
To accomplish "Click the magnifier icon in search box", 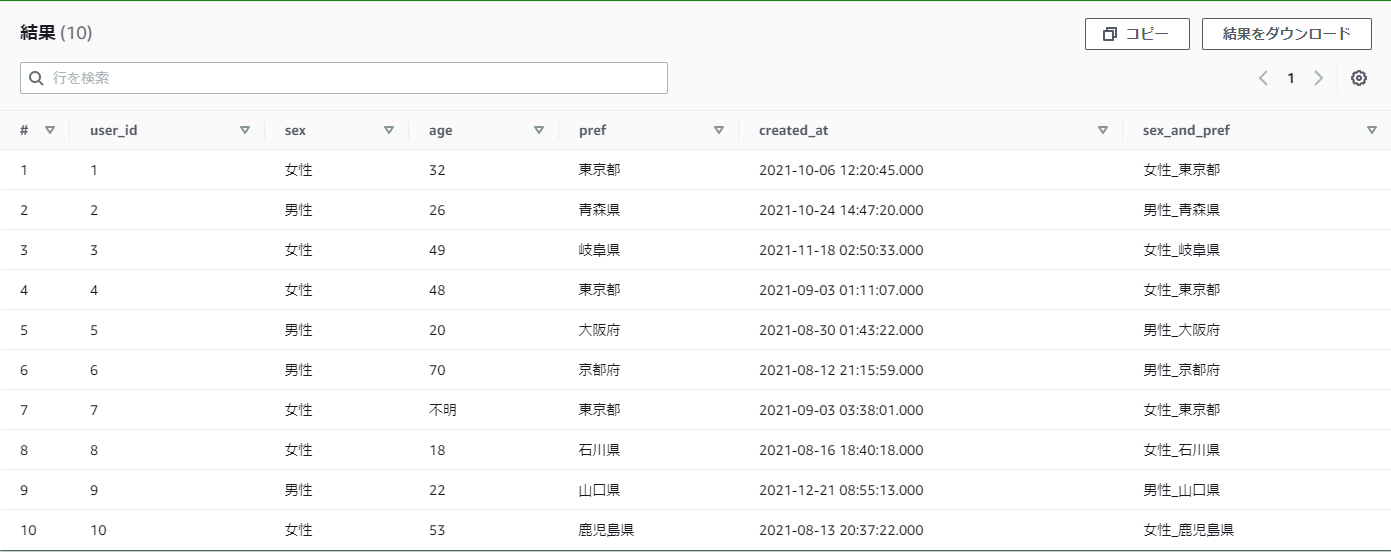I will [37, 78].
